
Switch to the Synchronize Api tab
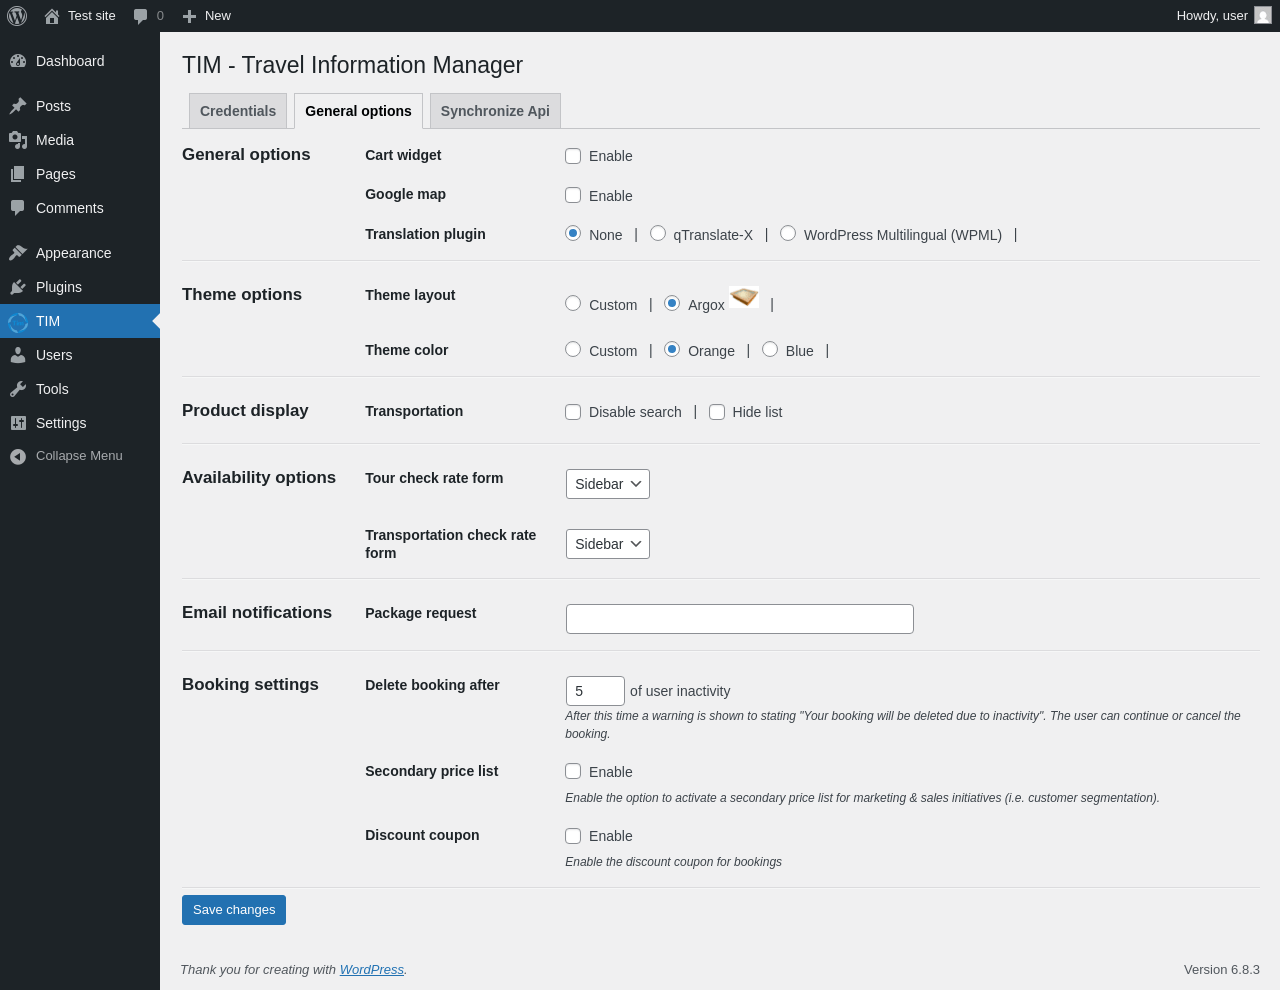495,111
